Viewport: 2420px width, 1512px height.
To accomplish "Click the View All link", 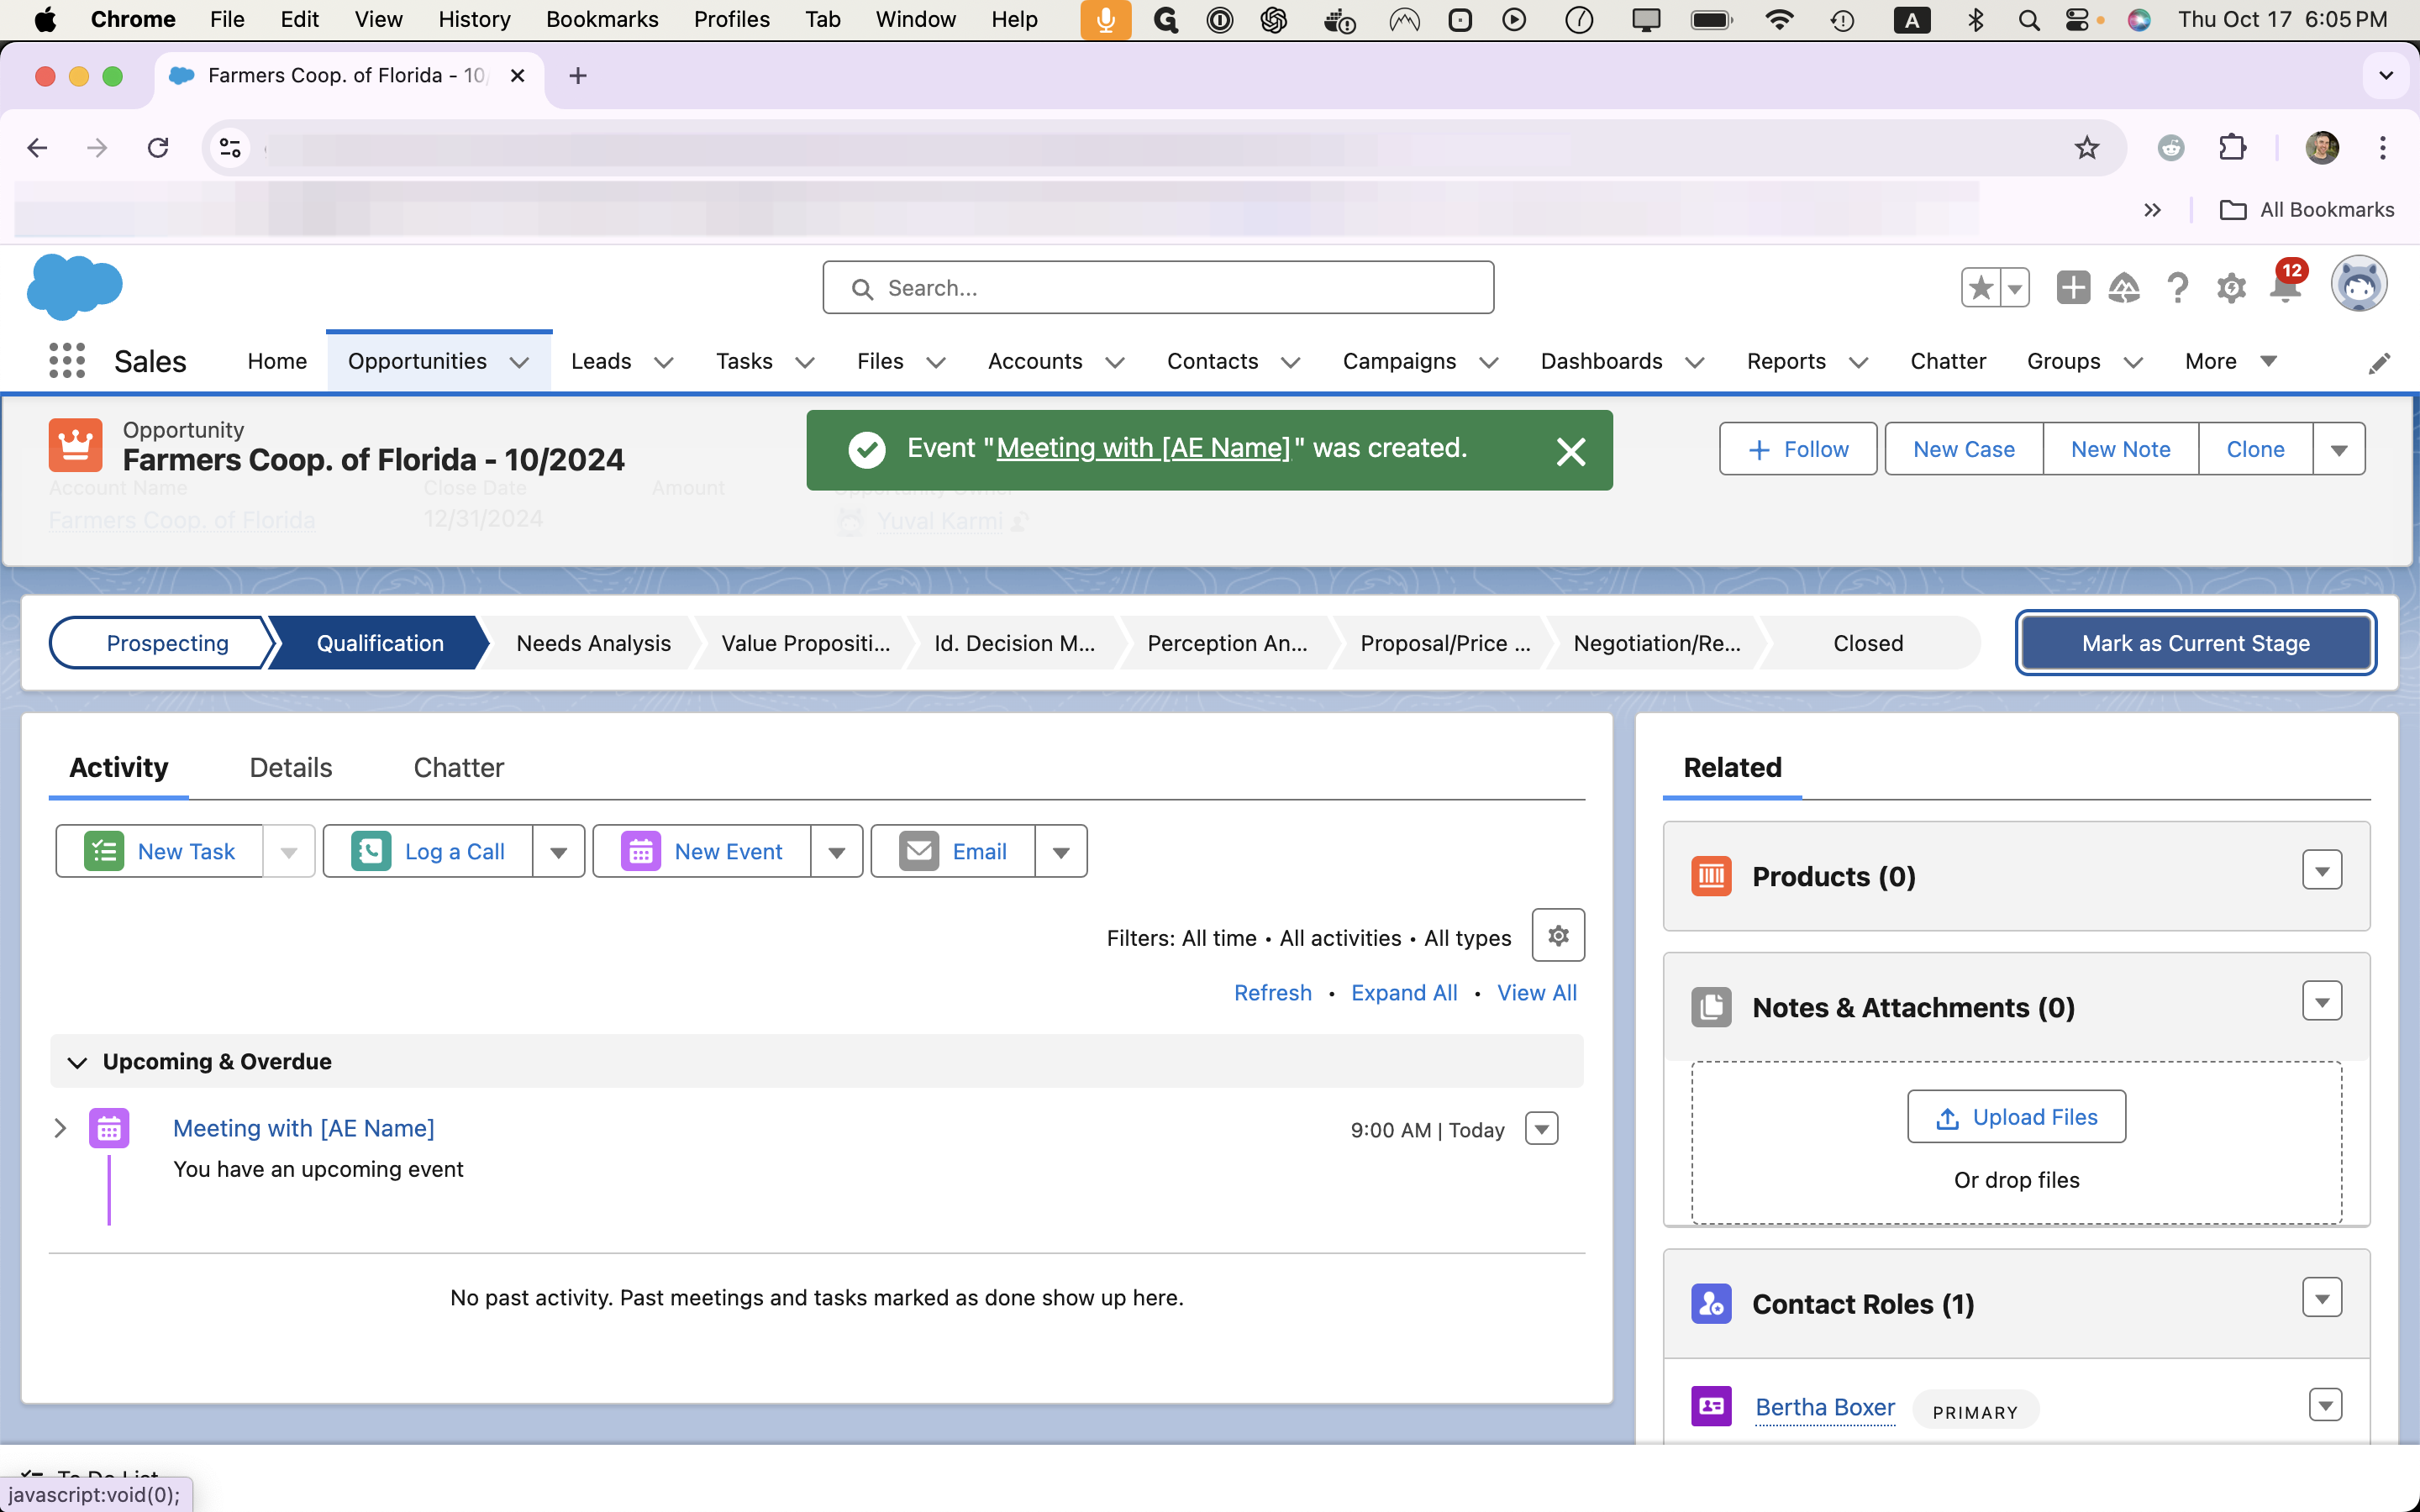I will pos(1536,992).
